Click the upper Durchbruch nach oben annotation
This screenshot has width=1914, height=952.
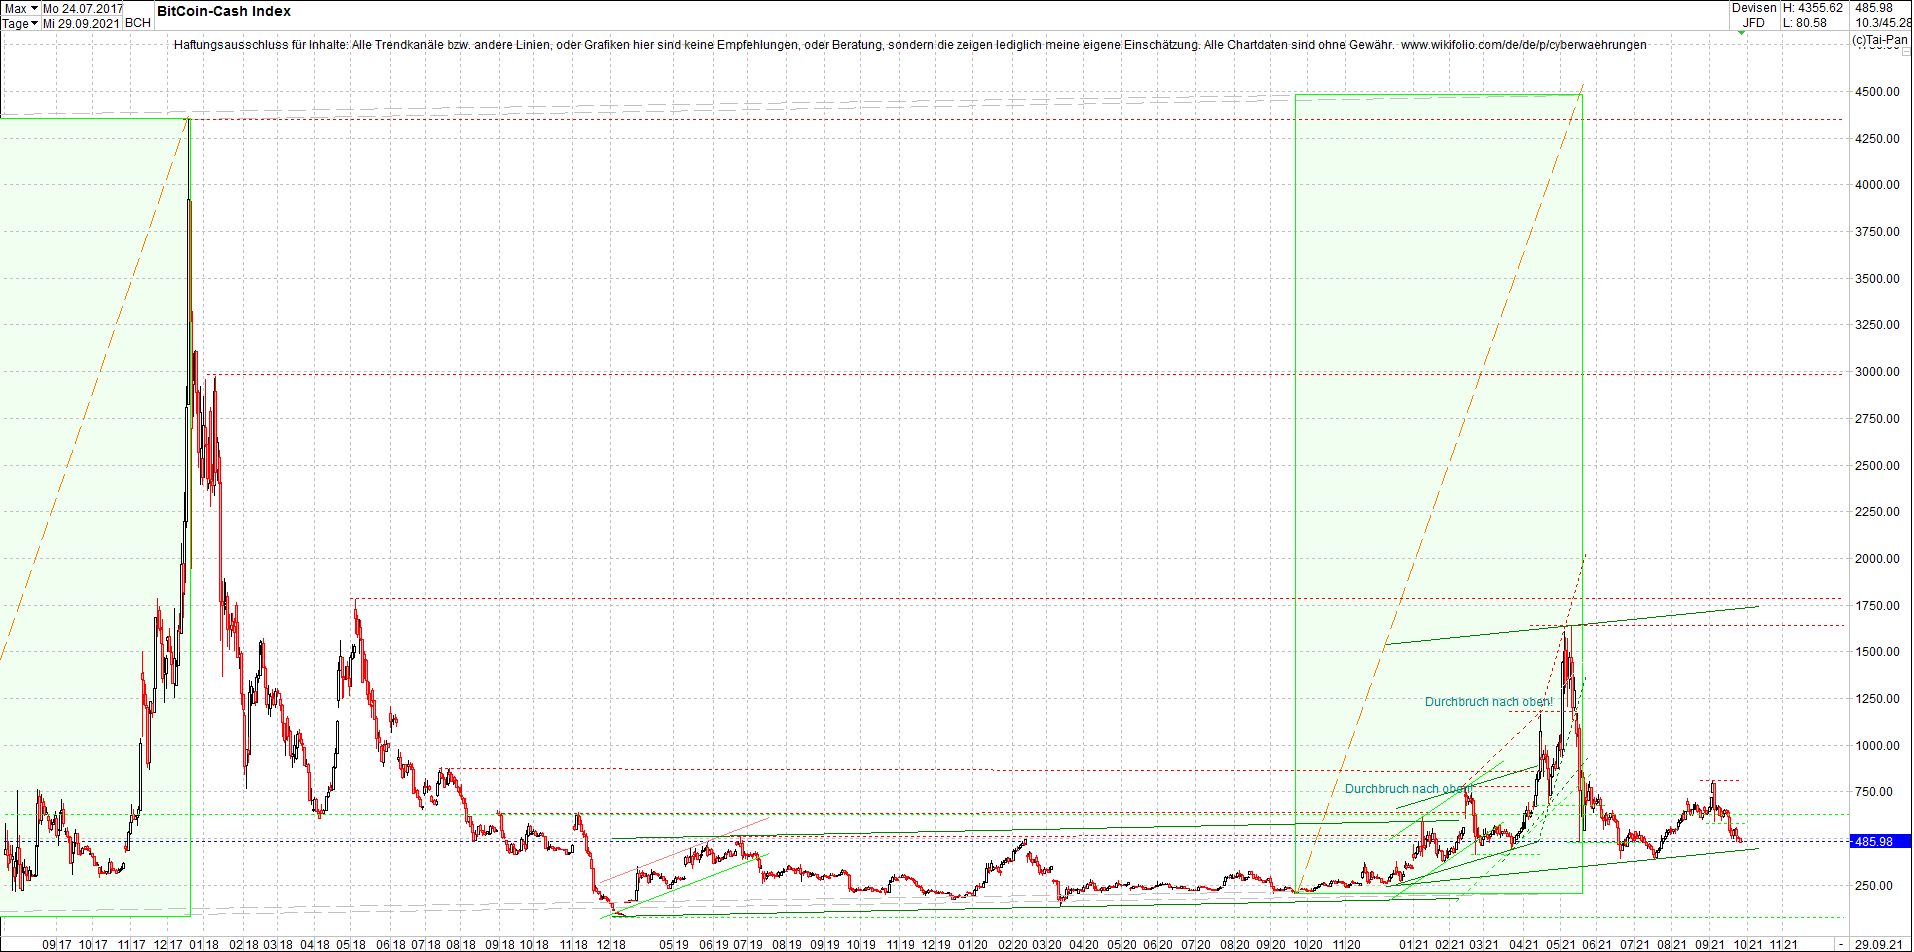(1489, 702)
